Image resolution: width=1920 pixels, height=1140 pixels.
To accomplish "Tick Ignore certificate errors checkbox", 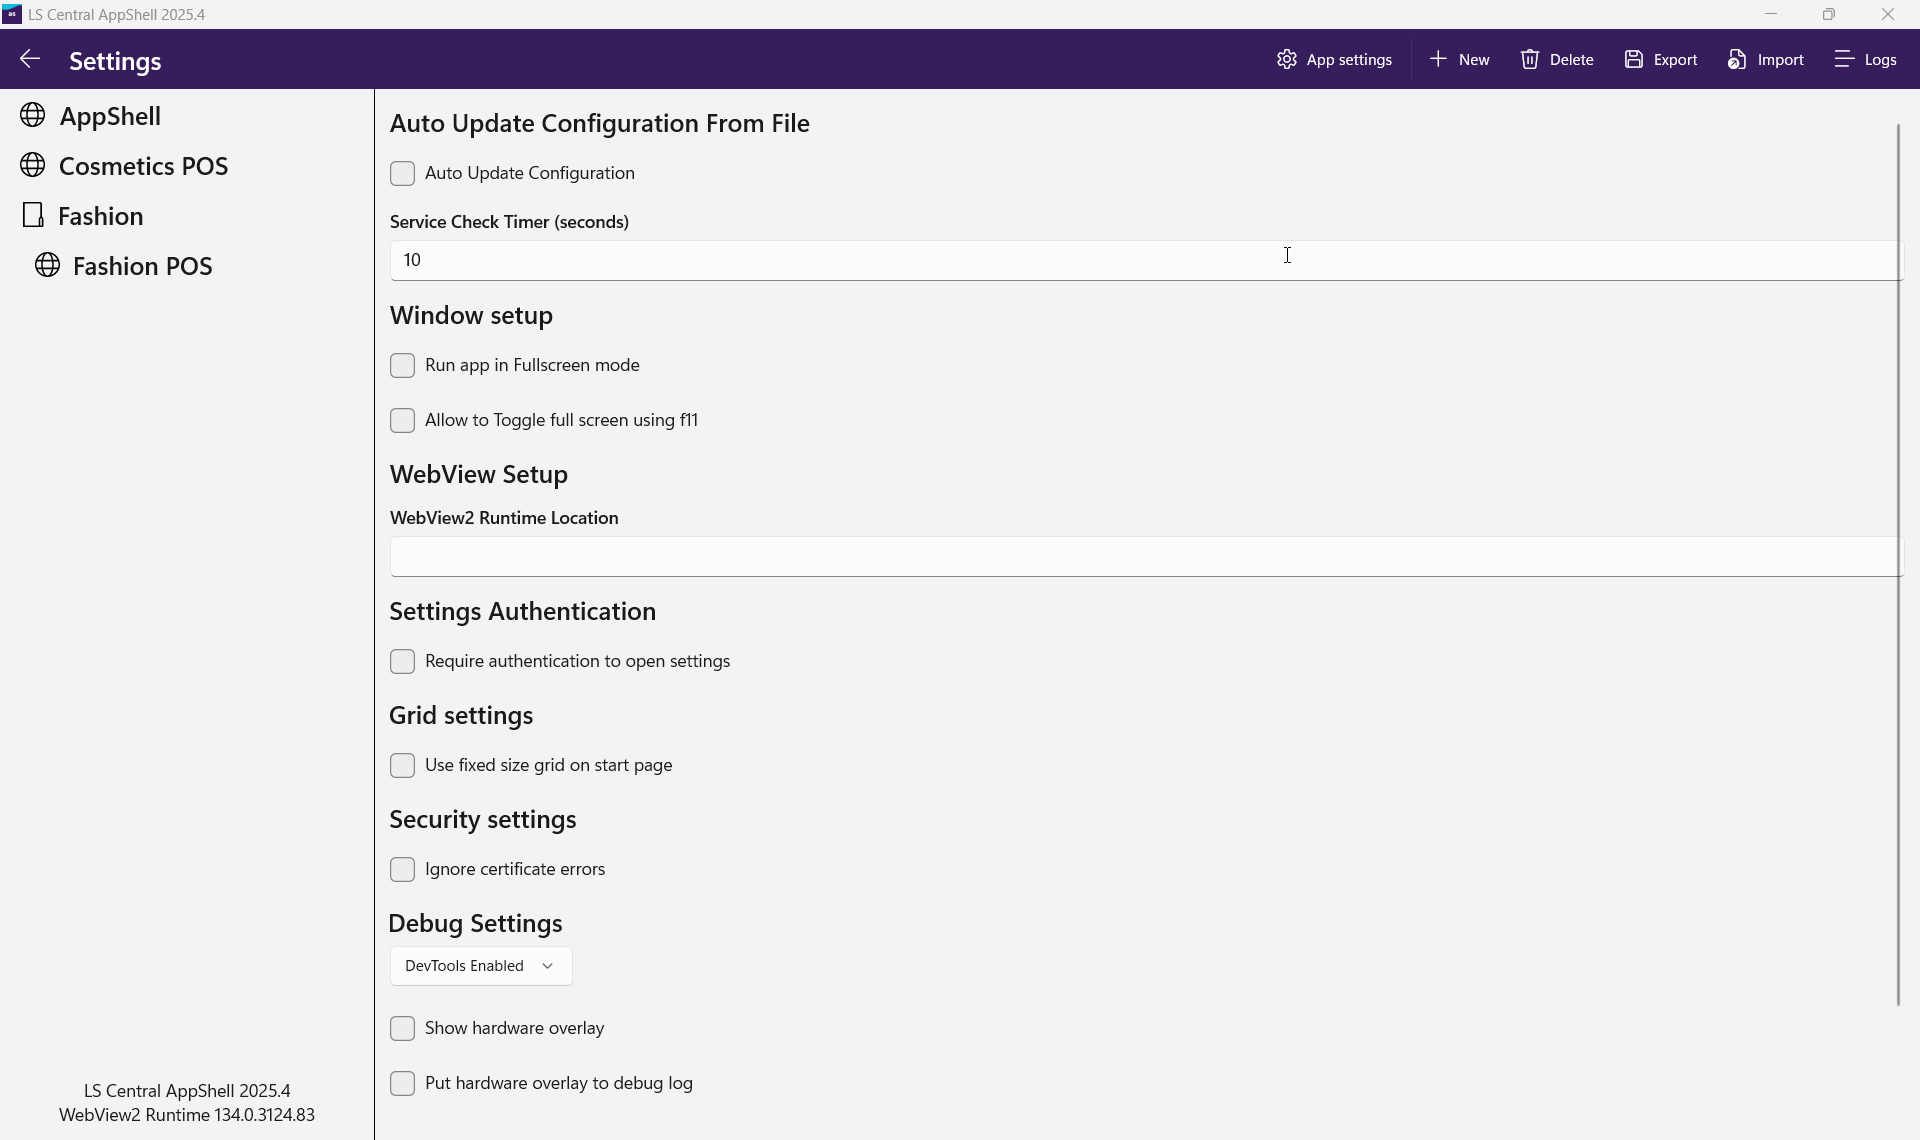I will (402, 869).
